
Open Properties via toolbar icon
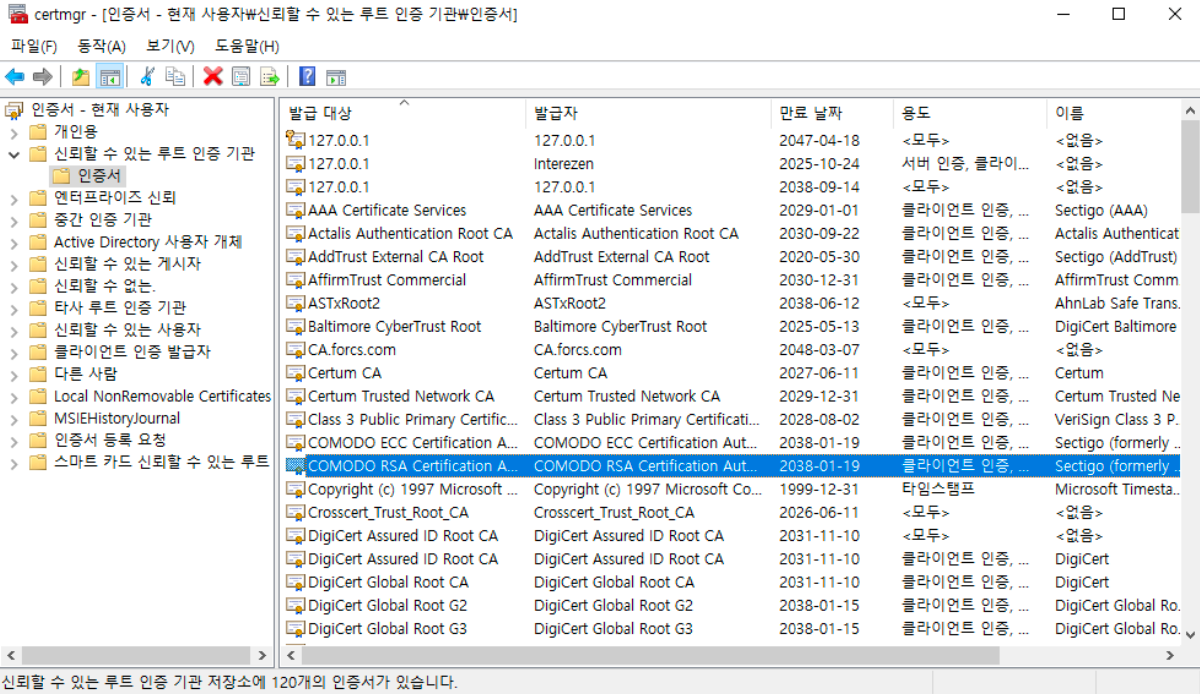pos(241,77)
